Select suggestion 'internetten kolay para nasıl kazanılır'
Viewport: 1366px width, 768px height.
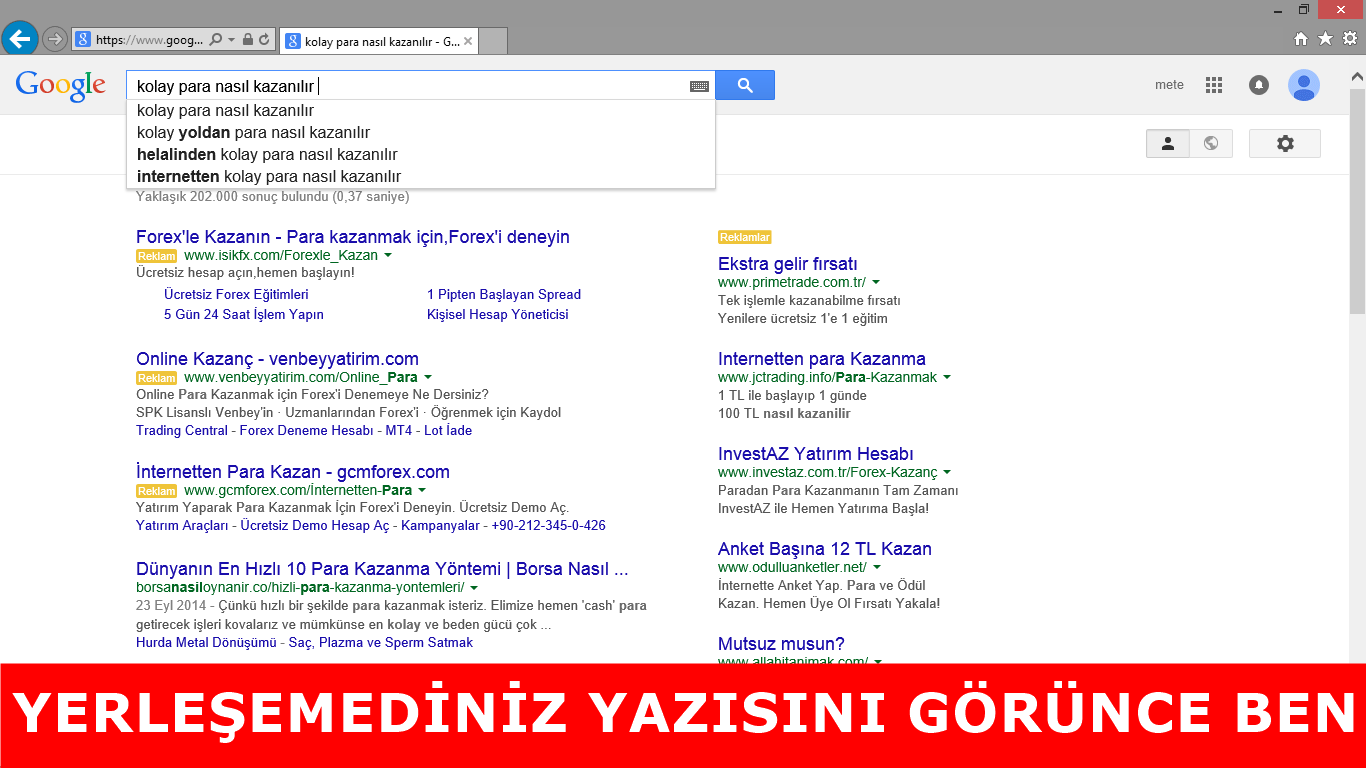tap(421, 177)
